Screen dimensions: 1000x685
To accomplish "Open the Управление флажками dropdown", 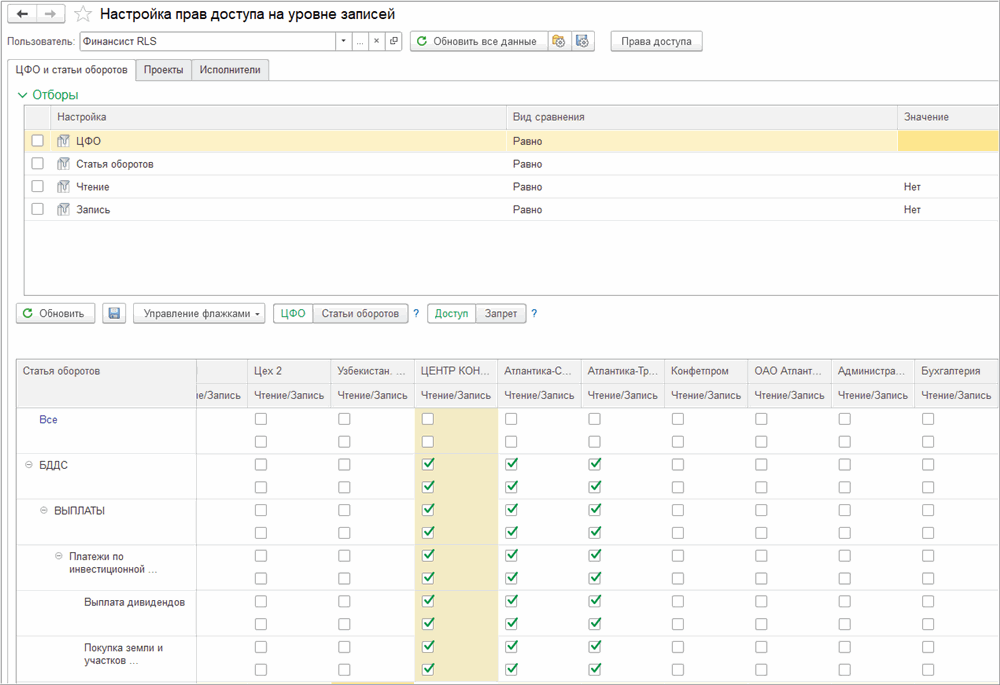I will point(199,314).
